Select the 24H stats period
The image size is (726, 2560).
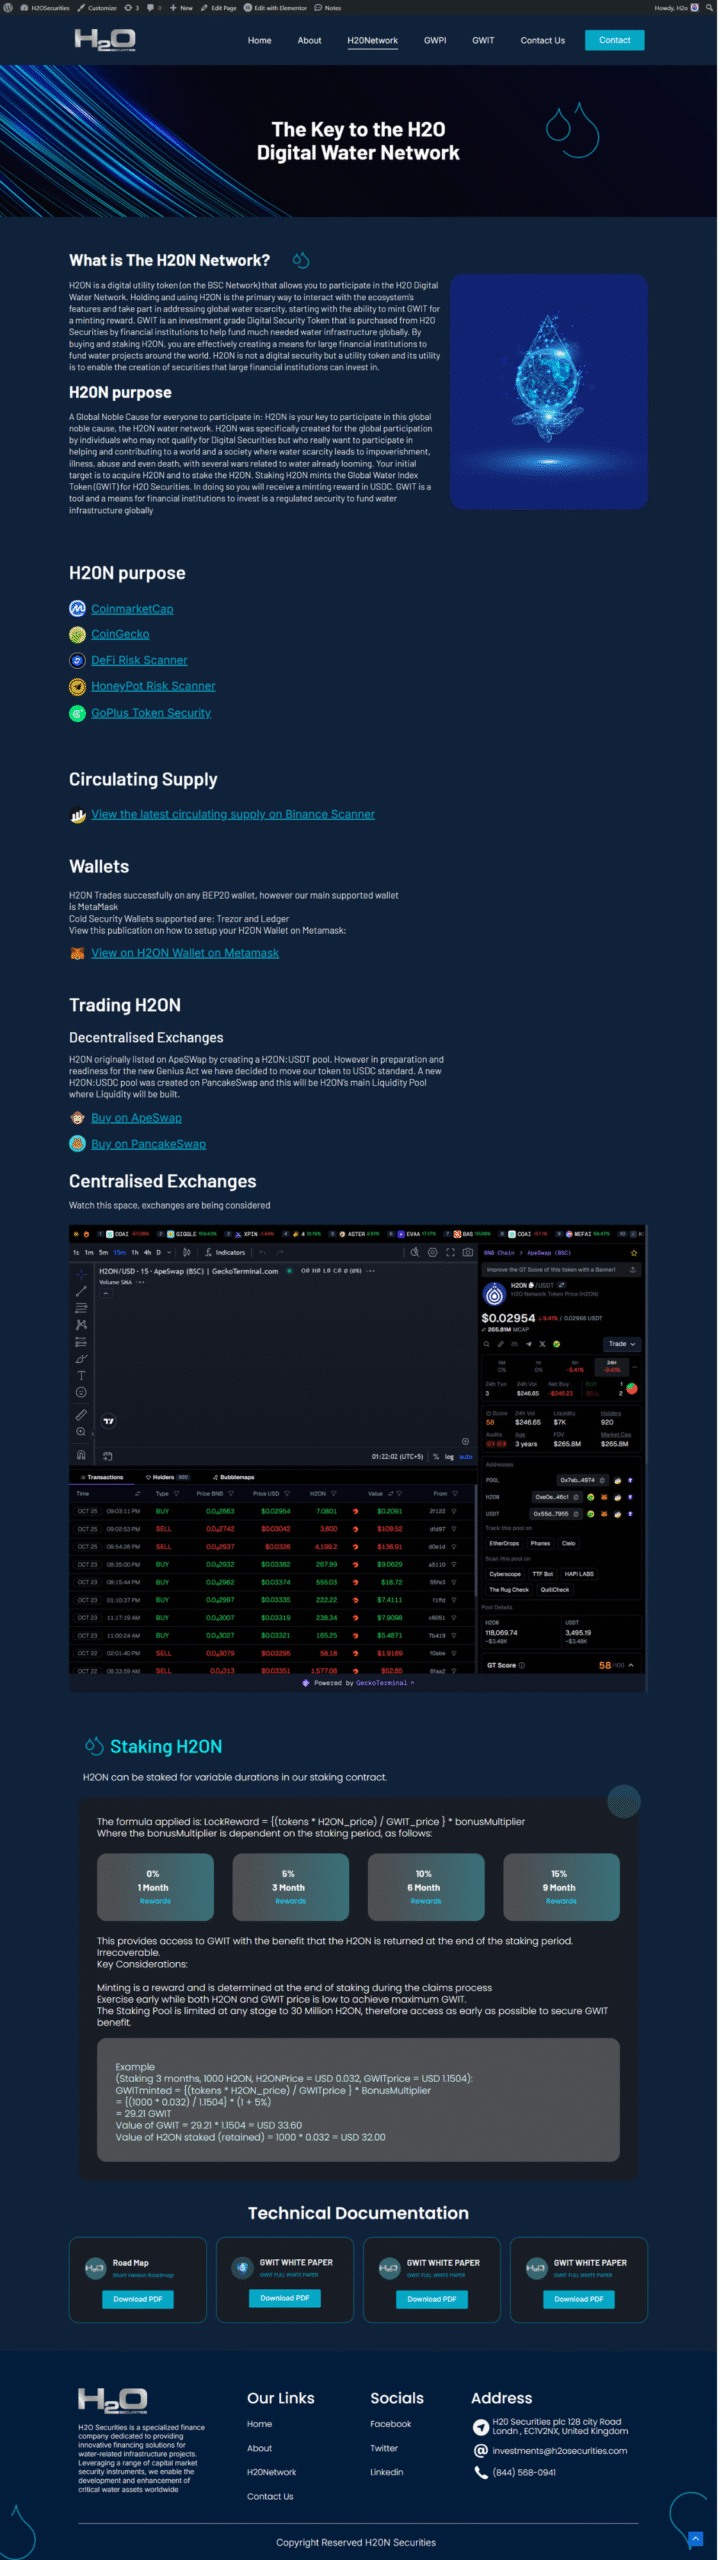[x=611, y=1366]
